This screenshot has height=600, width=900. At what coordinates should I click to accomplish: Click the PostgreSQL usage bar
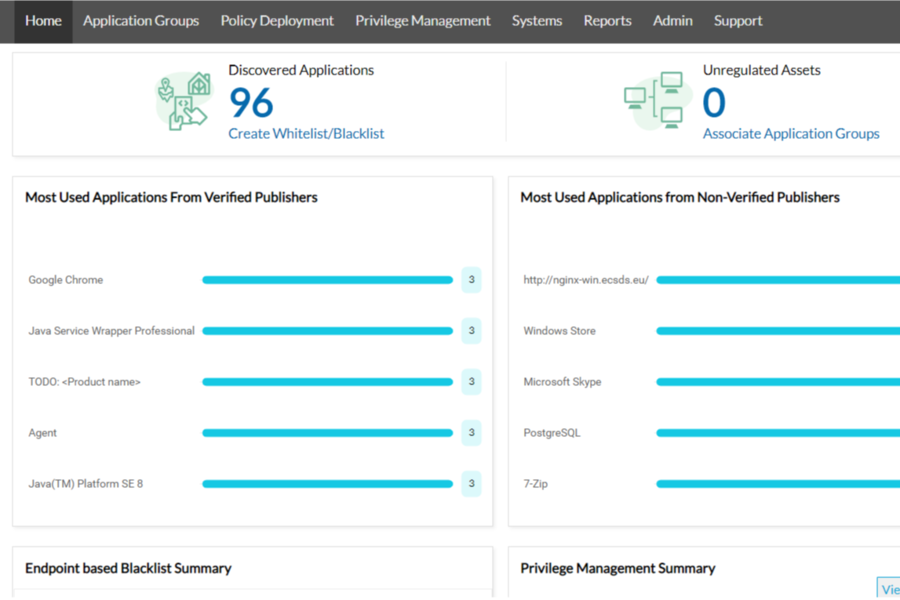(777, 433)
